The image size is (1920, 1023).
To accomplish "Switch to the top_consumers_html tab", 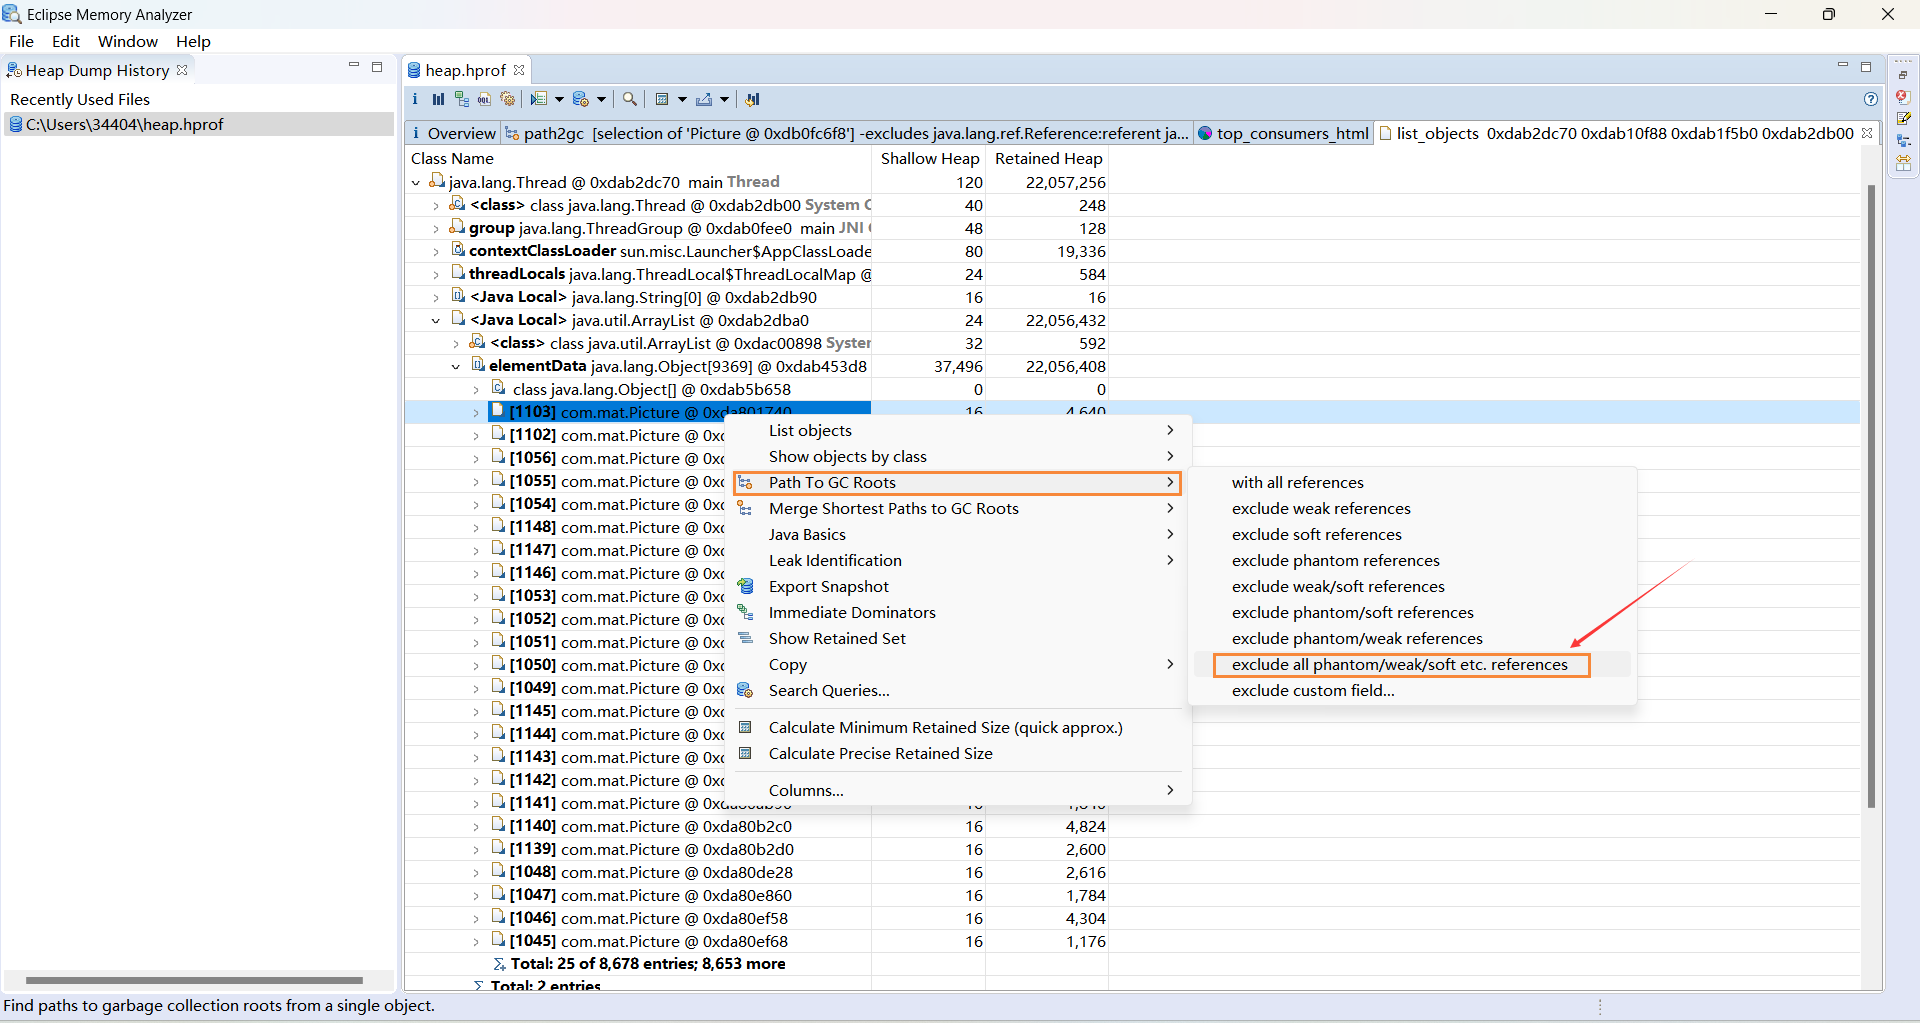I will click(1283, 133).
